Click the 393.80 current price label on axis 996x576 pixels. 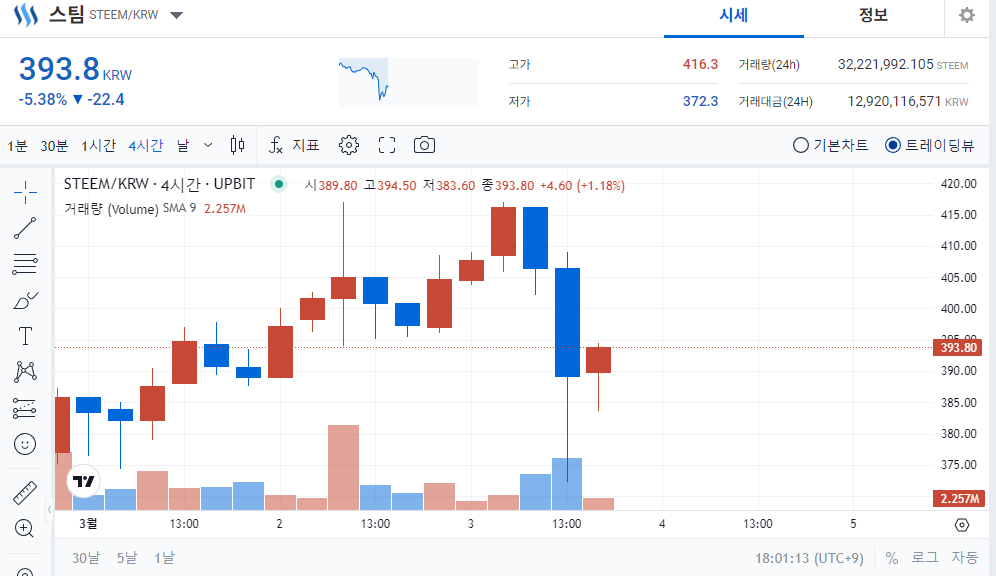tap(958, 347)
